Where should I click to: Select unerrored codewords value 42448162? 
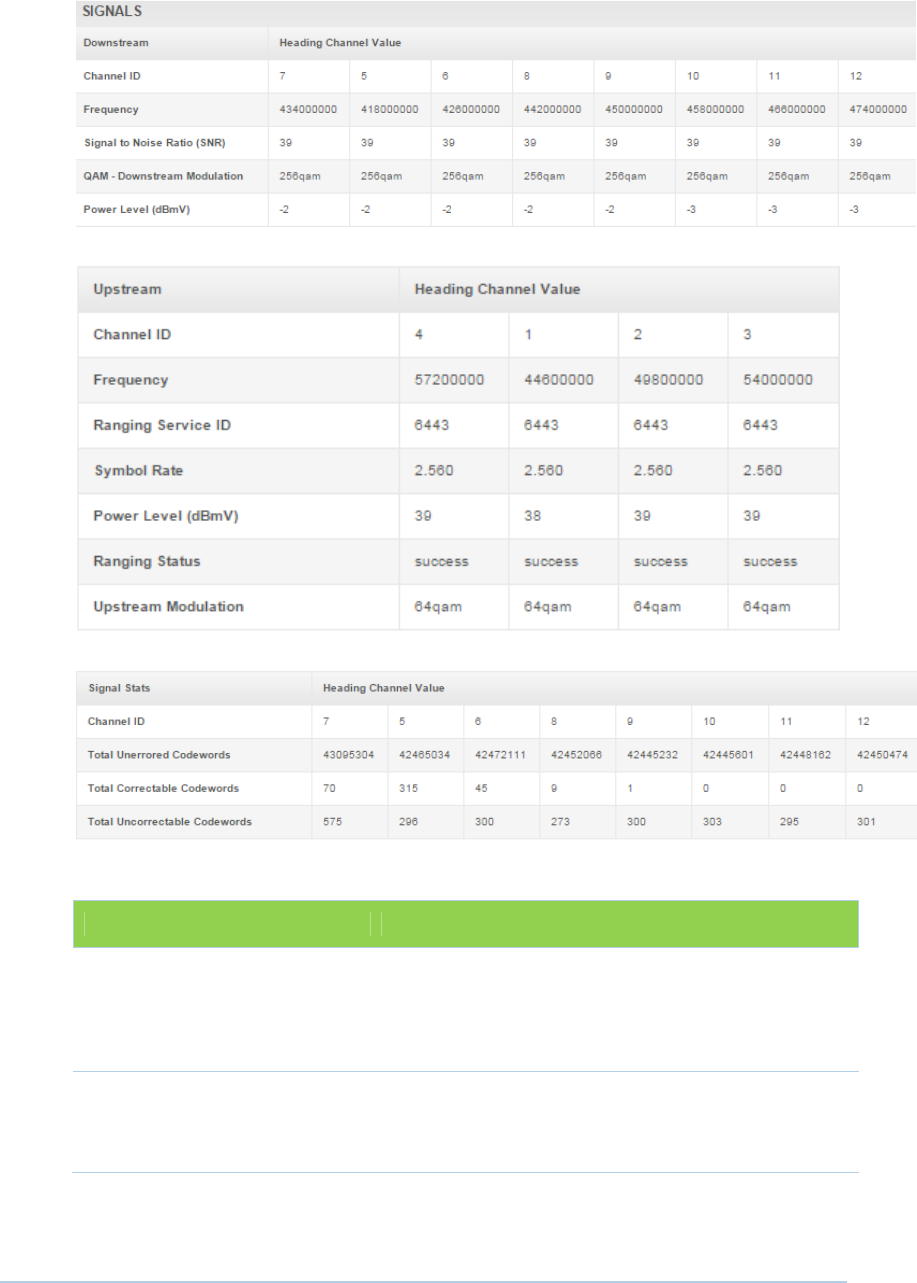807,754
